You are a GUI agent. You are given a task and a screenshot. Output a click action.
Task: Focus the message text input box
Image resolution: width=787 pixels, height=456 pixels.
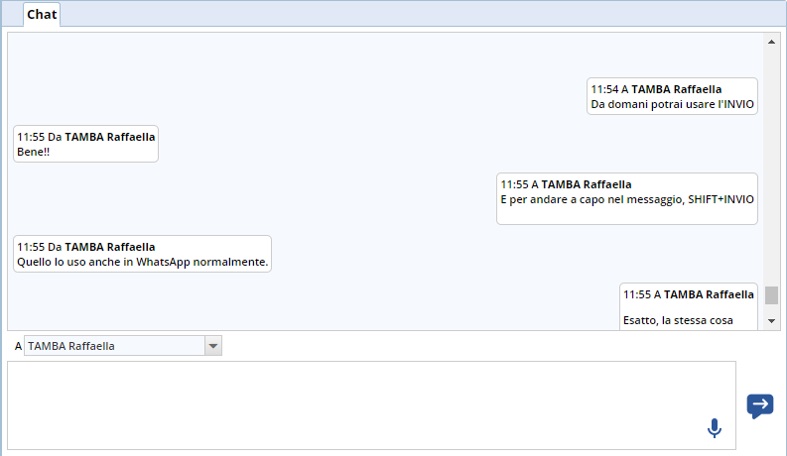[x=370, y=405]
